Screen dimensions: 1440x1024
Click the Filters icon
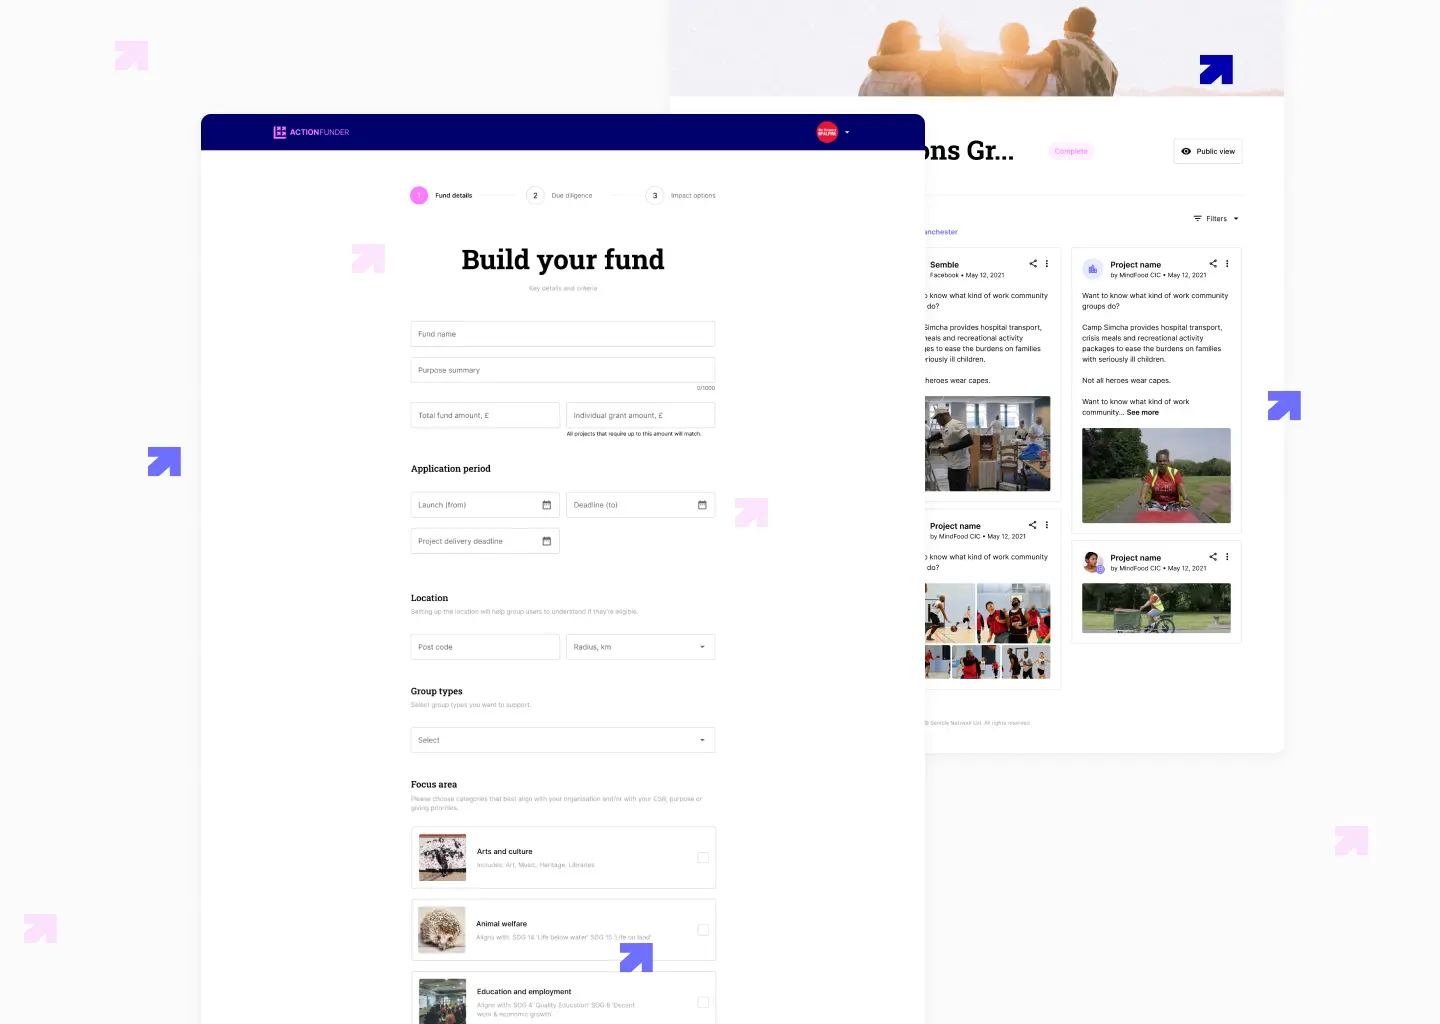(1197, 218)
